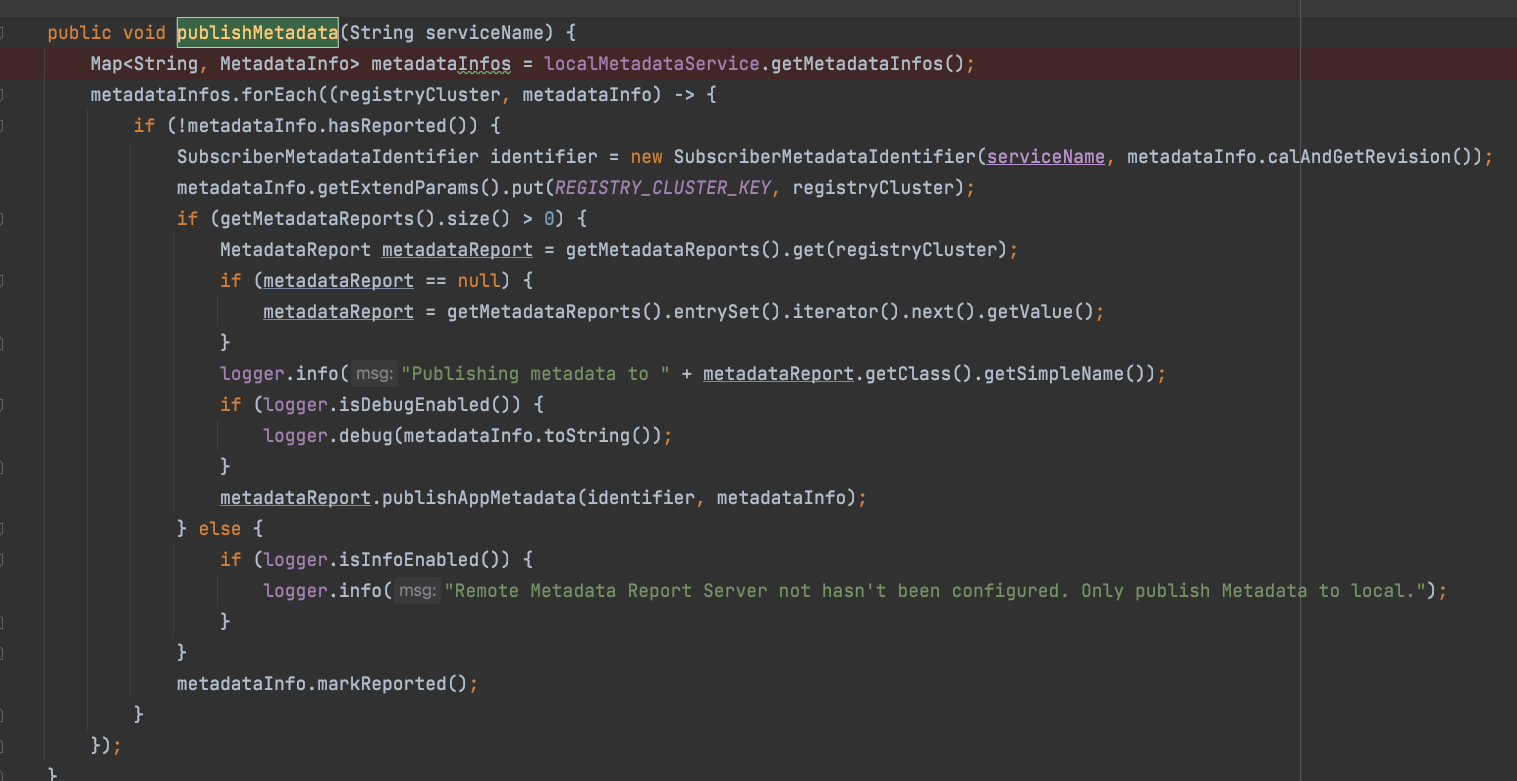Click the calAndGetRevision() method call

(x=1377, y=157)
